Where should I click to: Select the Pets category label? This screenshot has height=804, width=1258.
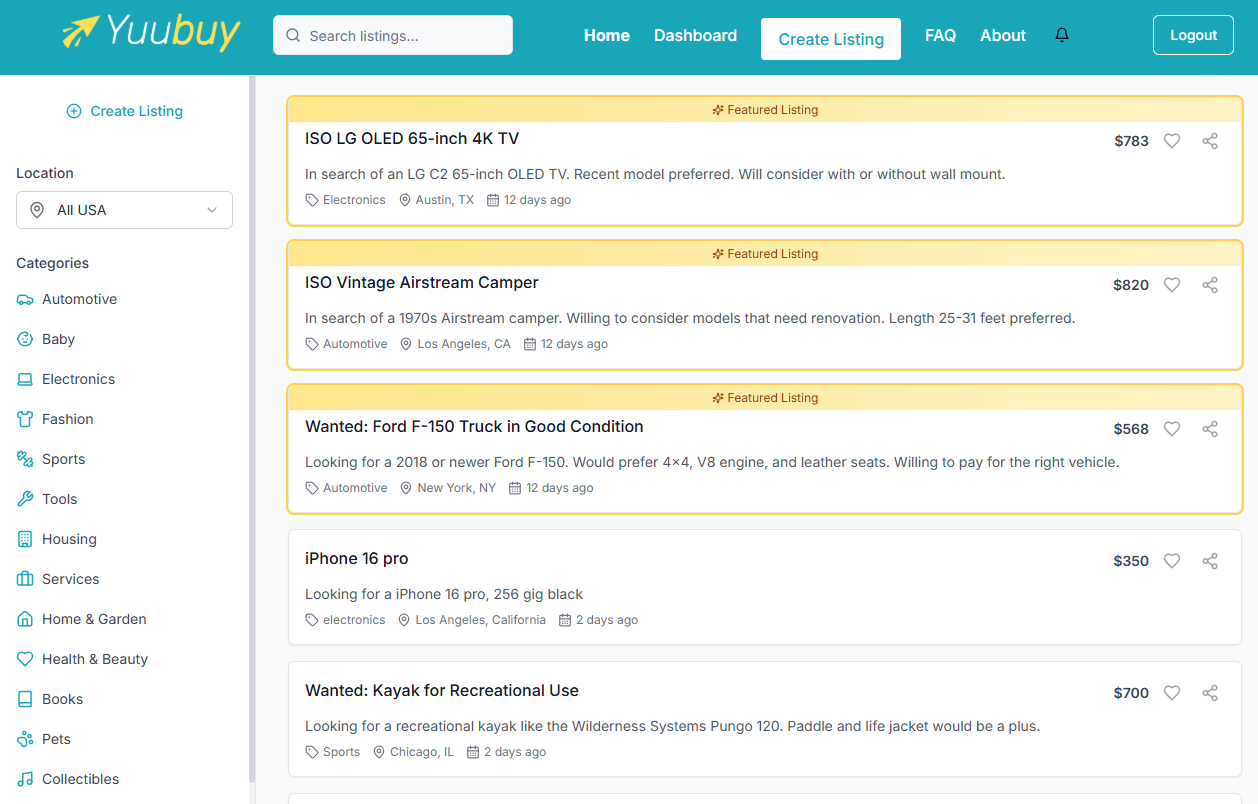56,739
